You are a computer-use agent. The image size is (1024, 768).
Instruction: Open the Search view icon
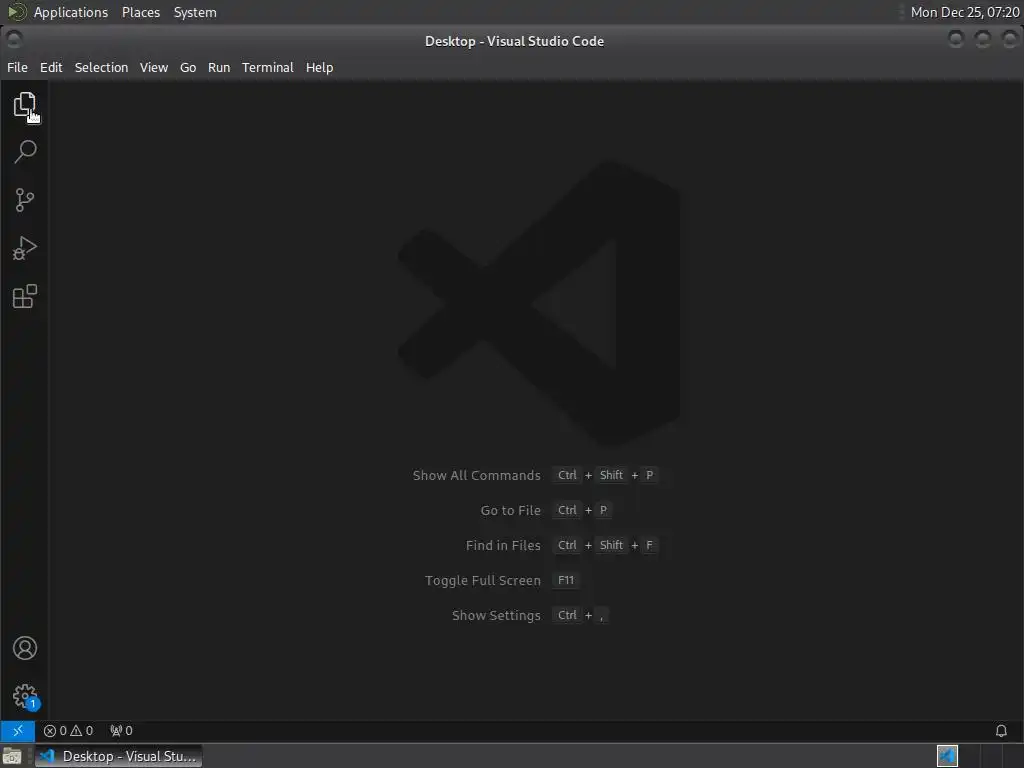point(25,152)
